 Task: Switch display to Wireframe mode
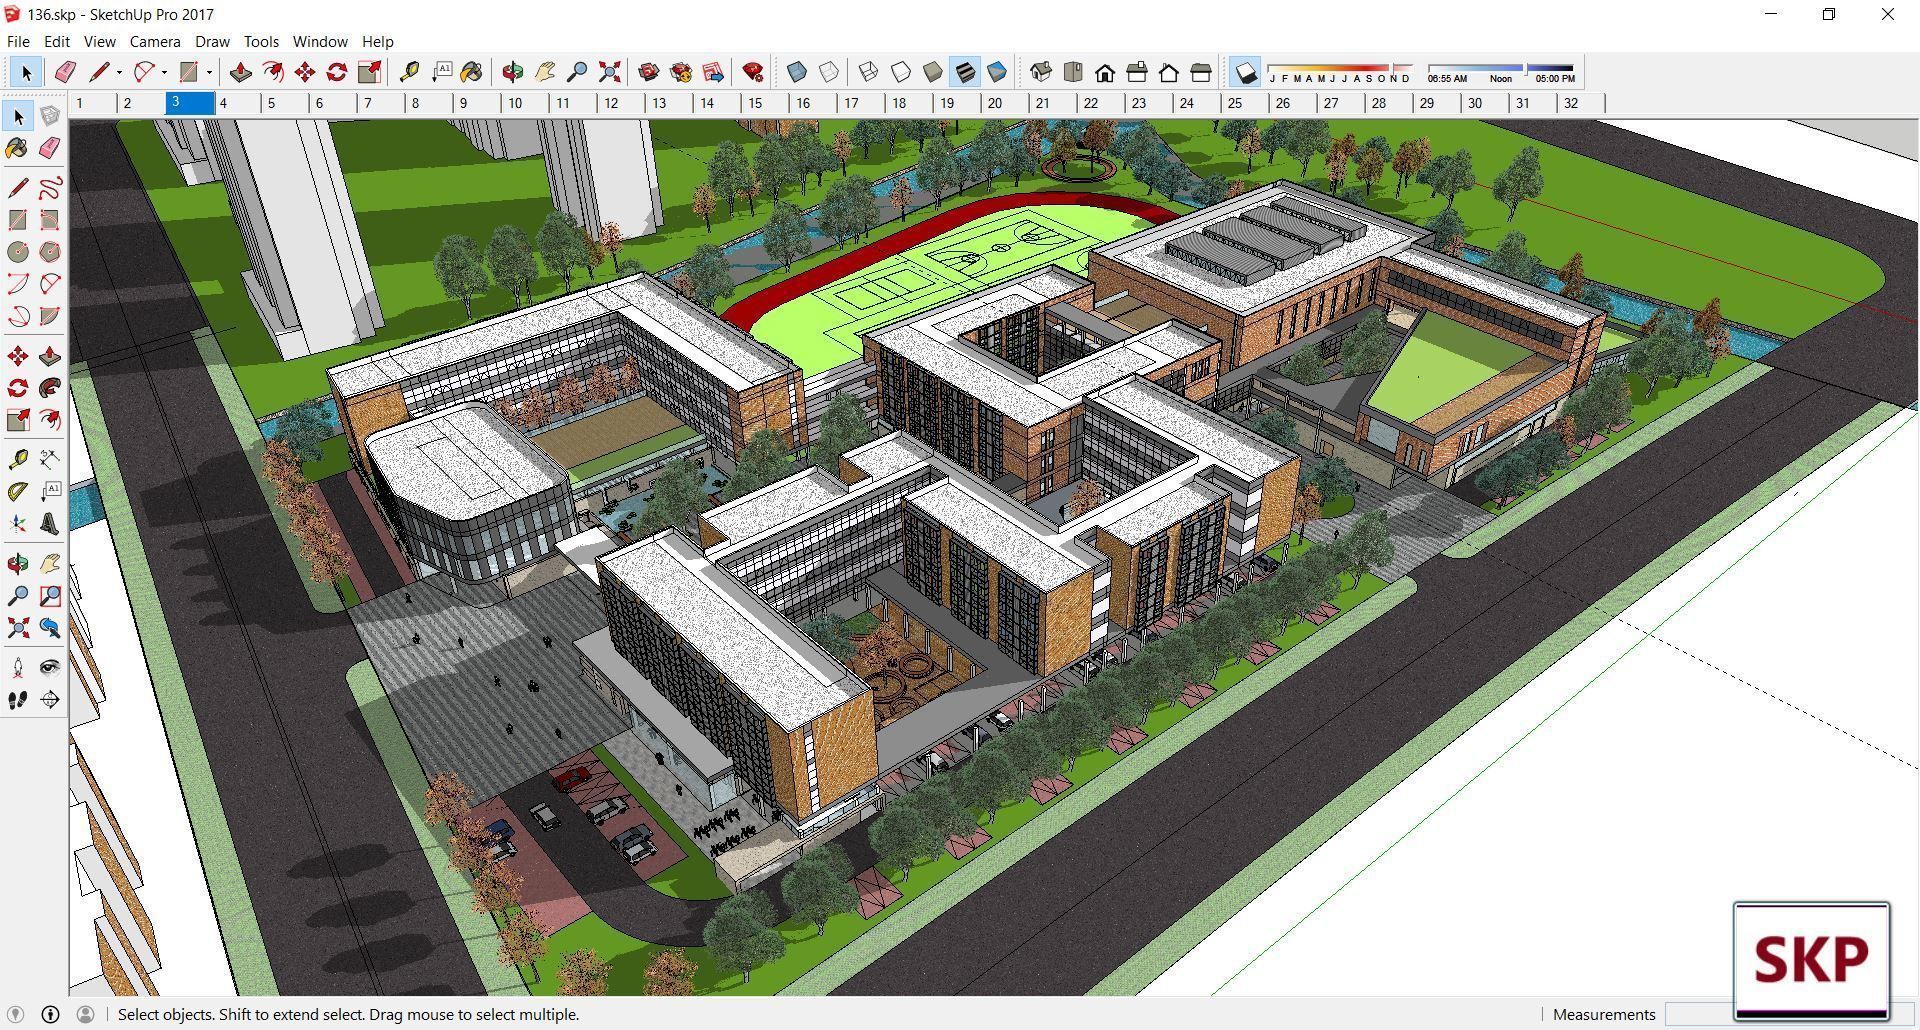coord(868,71)
